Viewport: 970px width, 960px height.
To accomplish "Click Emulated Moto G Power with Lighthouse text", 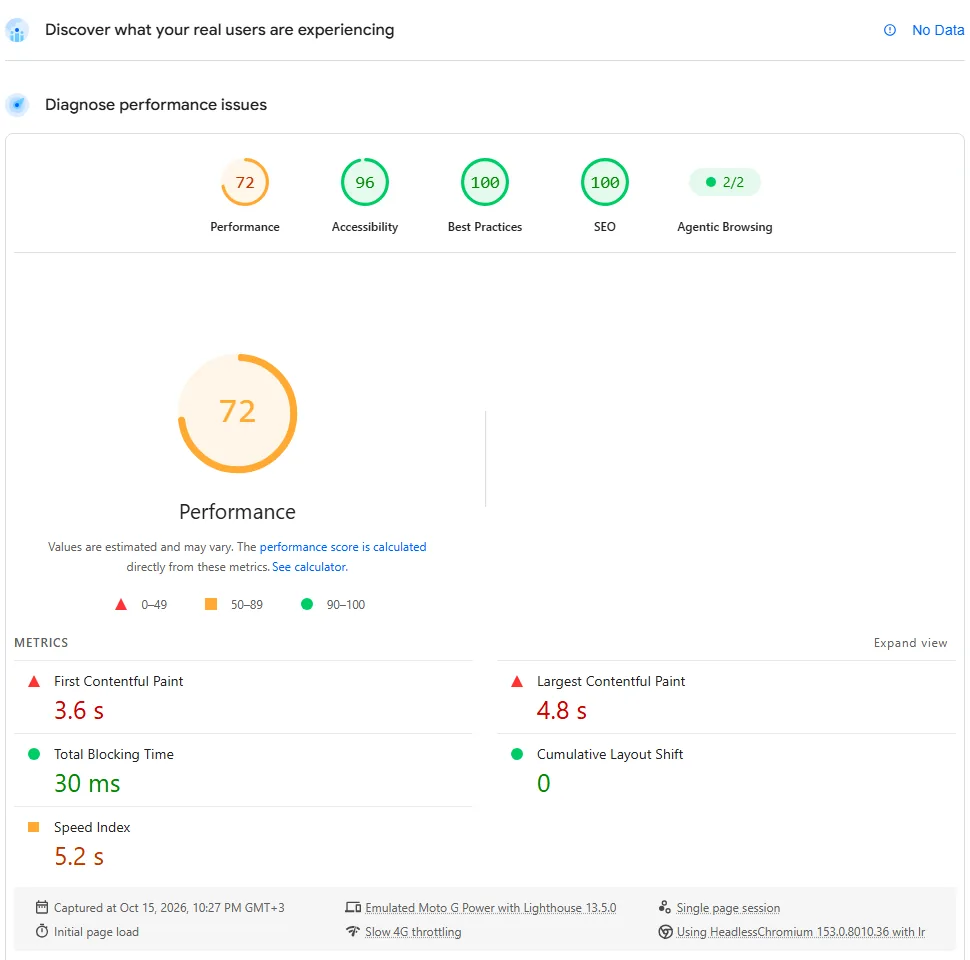I will click(x=491, y=907).
